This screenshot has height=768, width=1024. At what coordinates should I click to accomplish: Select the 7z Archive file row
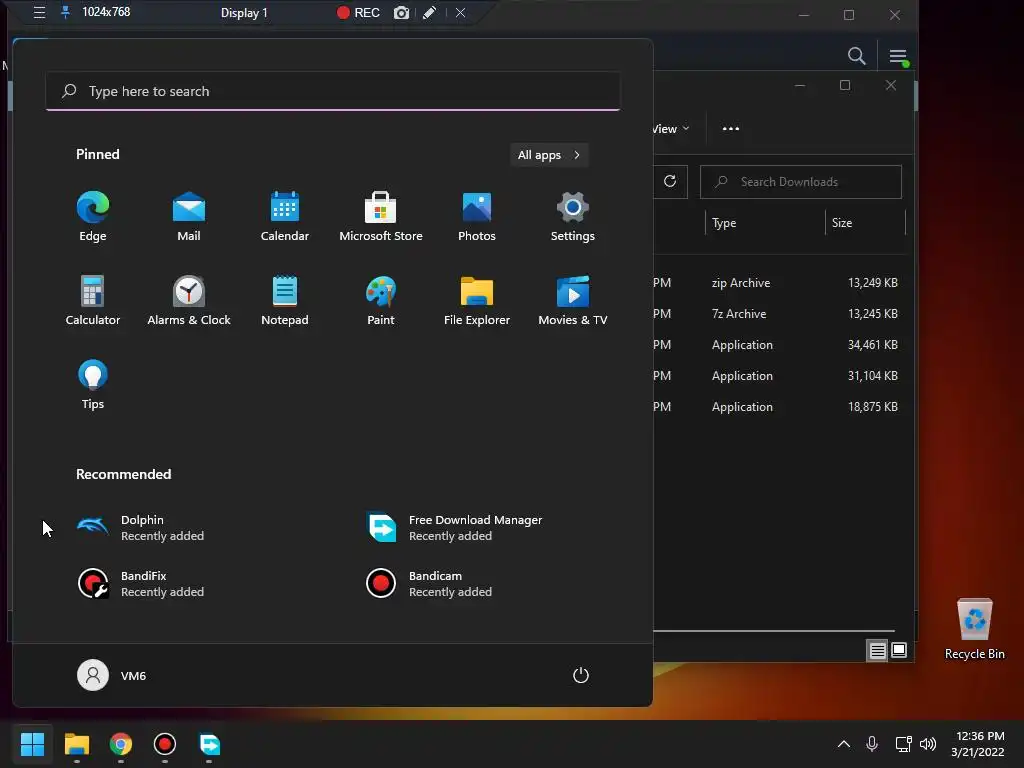click(x=777, y=313)
